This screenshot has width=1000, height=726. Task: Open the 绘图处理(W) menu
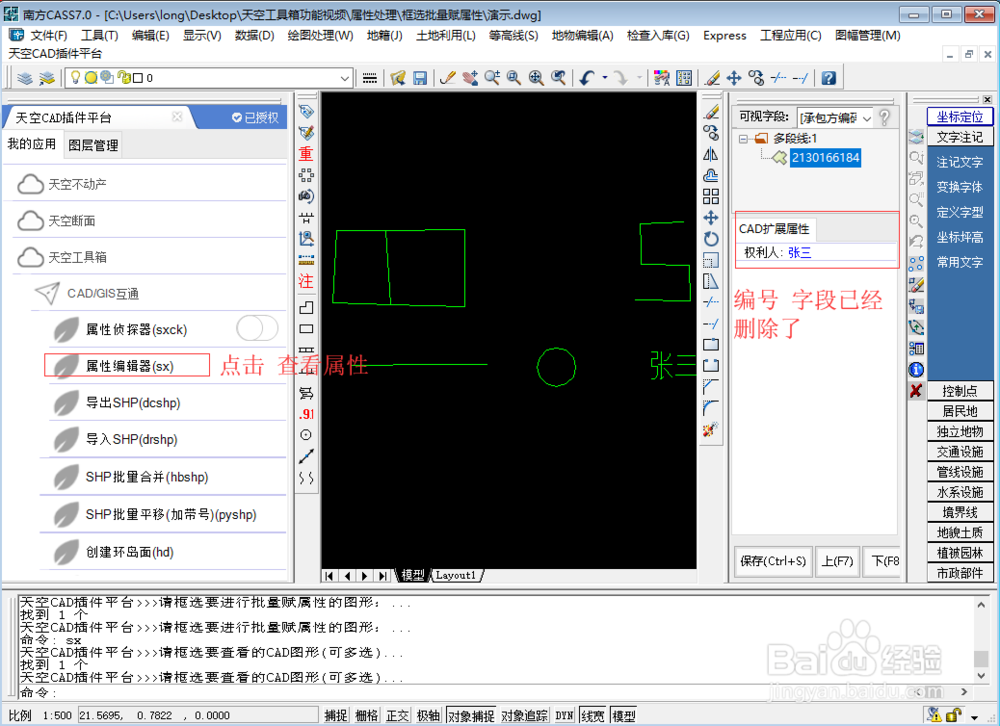pos(320,36)
